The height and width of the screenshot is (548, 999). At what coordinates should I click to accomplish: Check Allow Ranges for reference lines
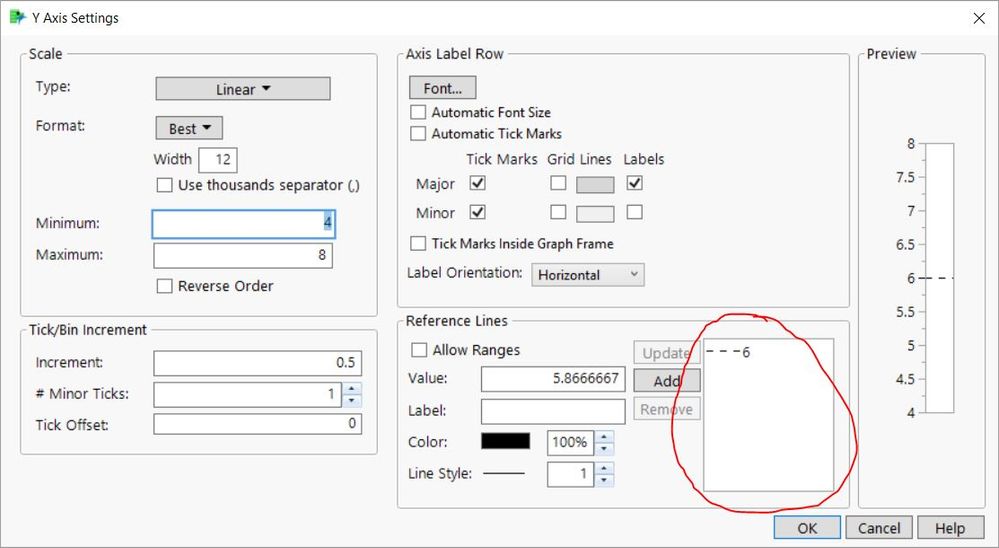click(419, 350)
